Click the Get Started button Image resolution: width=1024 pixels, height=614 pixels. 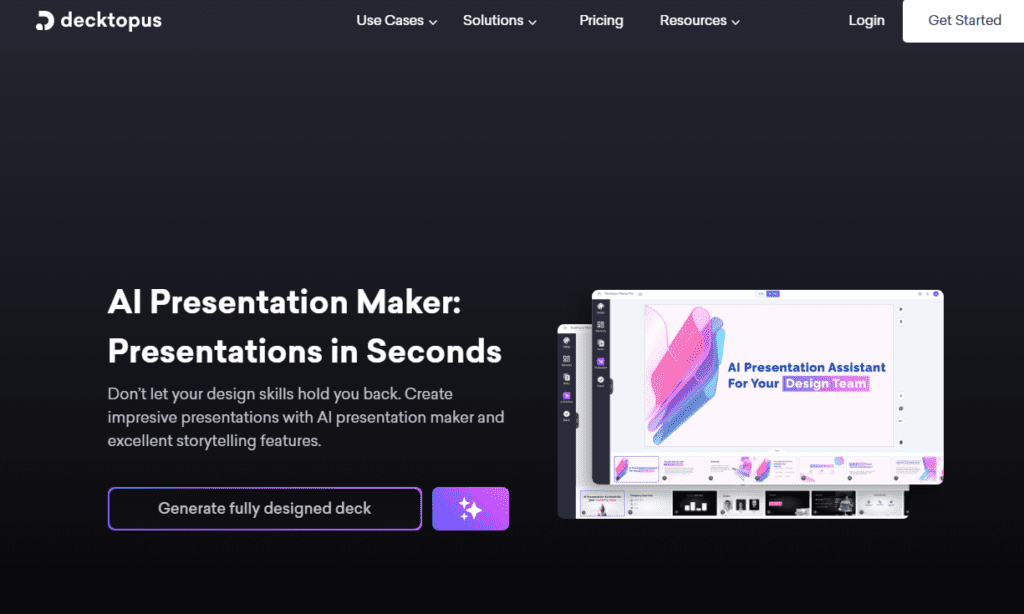pyautogui.click(x=964, y=21)
